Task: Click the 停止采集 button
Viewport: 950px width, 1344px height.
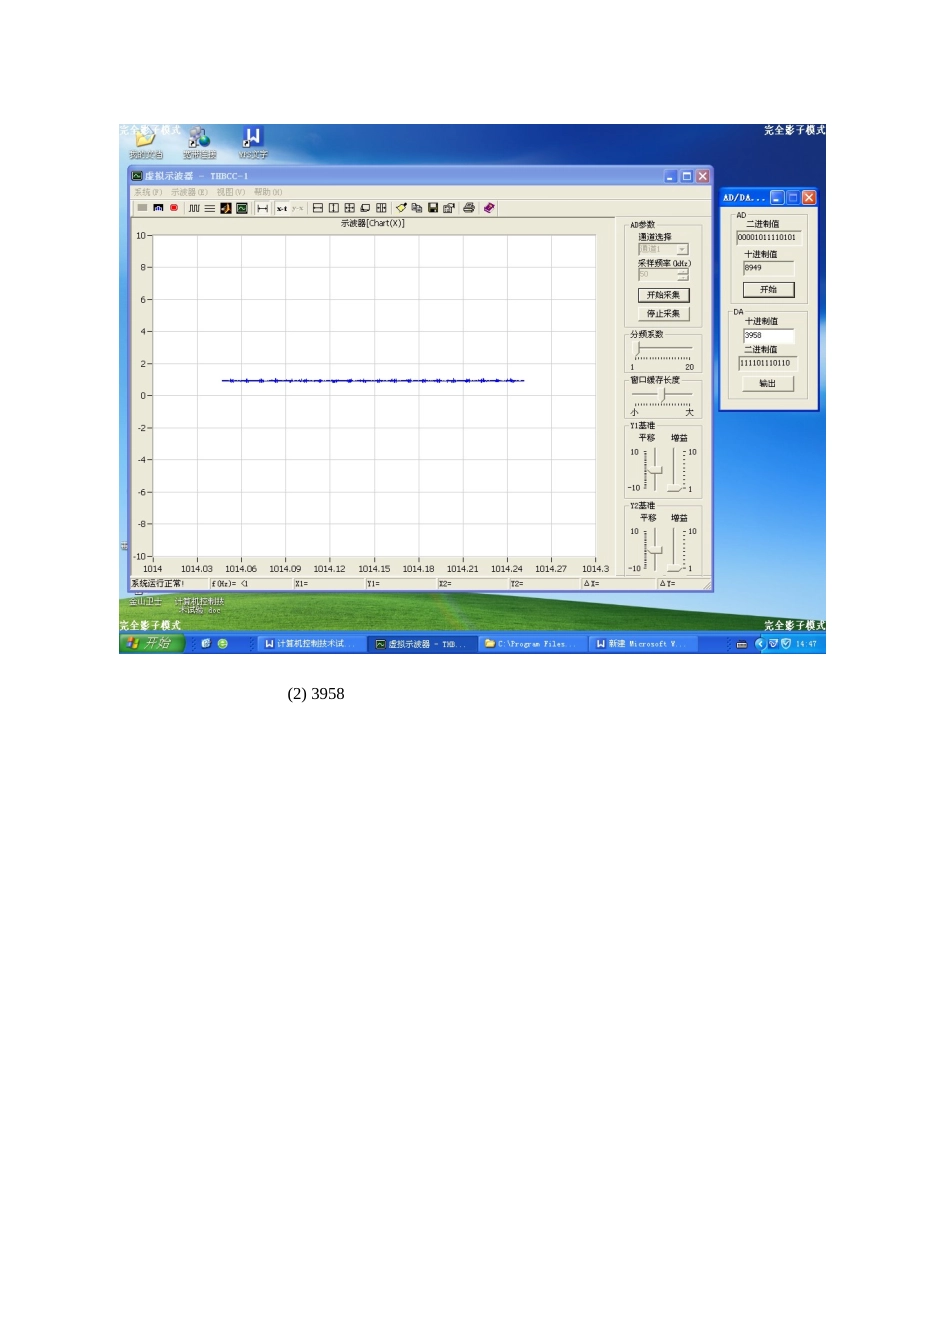Action: [663, 314]
